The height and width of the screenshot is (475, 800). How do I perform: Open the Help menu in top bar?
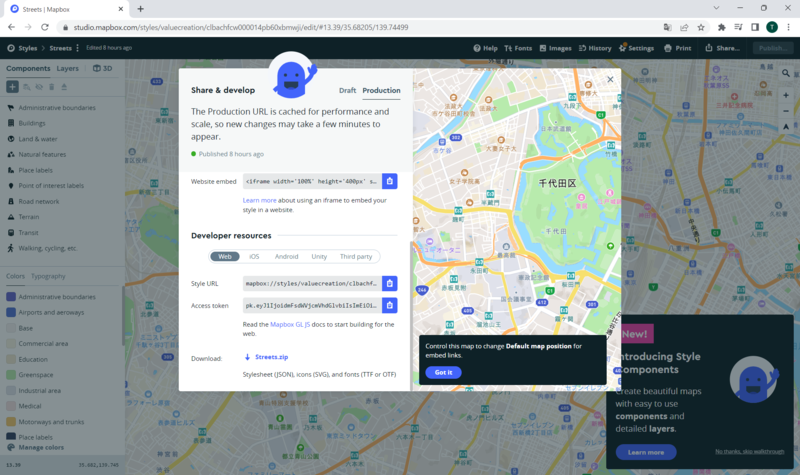tap(485, 48)
